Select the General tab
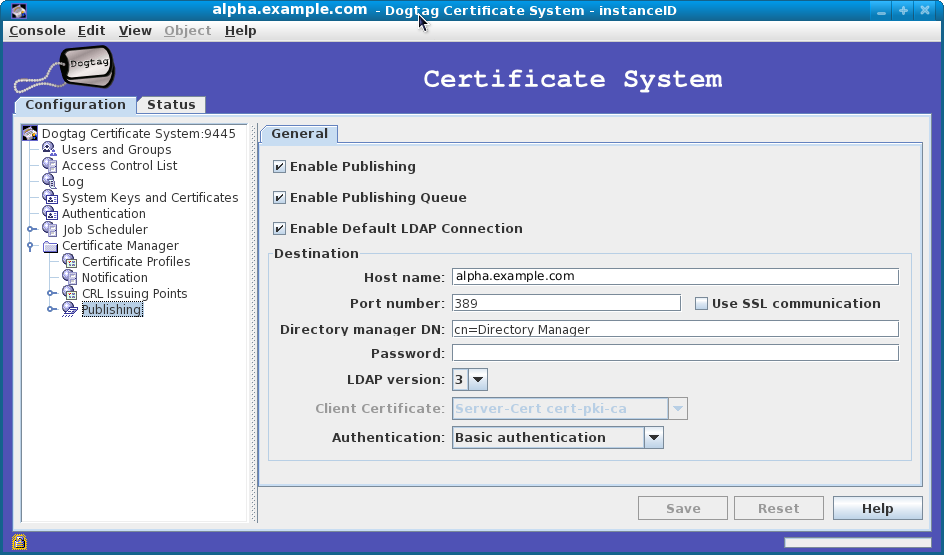 click(x=299, y=134)
